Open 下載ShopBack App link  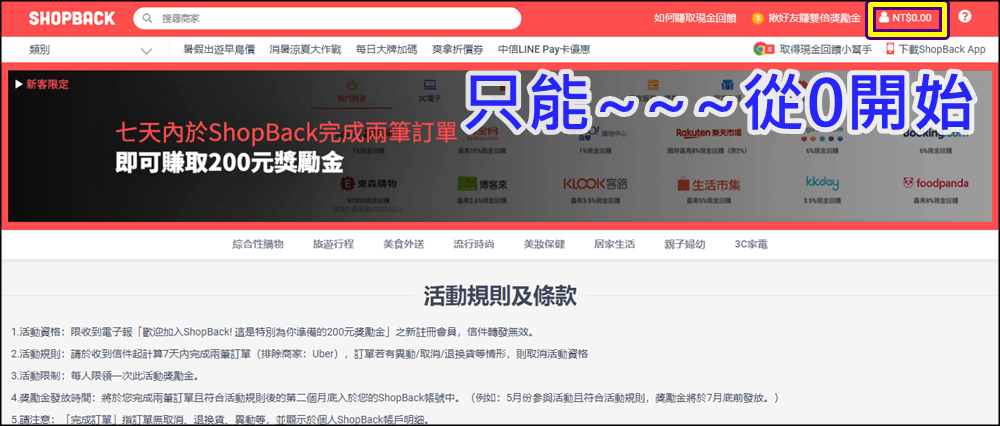[942, 50]
